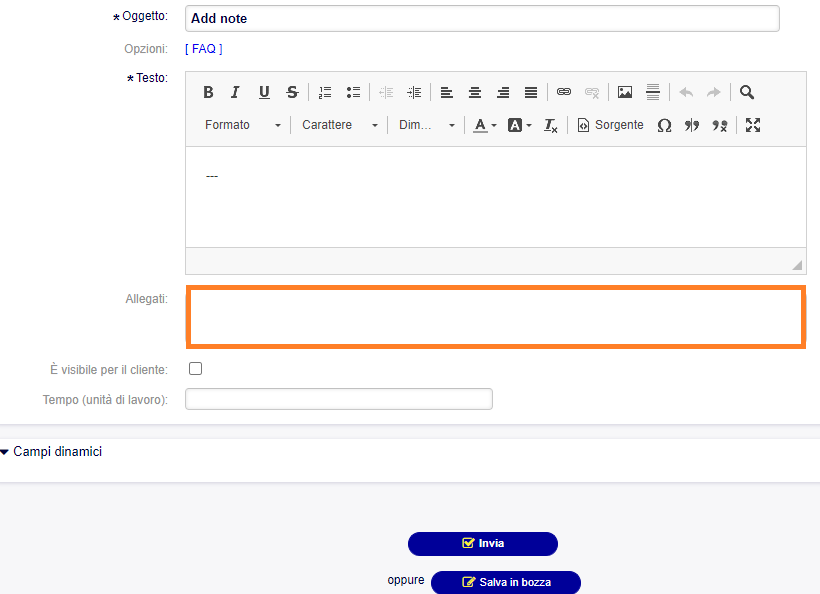Enable 'È visibile per il cliente' checkbox
The width and height of the screenshot is (820, 594).
tap(195, 368)
